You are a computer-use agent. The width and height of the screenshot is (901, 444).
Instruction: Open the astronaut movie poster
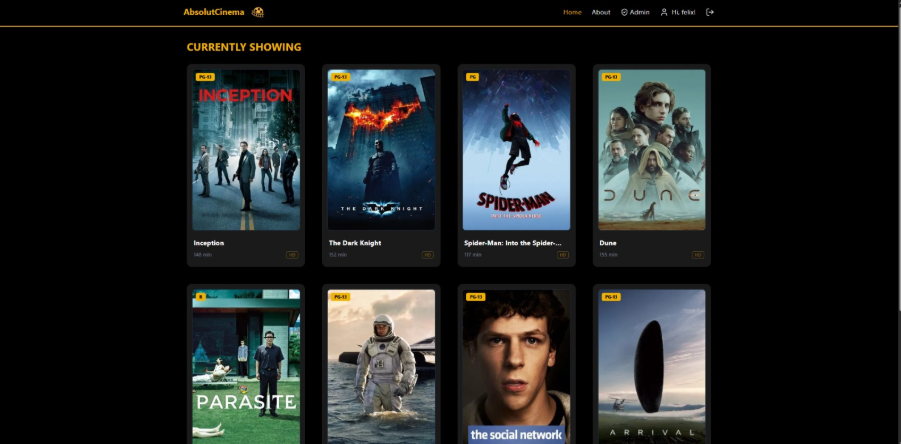pos(382,366)
